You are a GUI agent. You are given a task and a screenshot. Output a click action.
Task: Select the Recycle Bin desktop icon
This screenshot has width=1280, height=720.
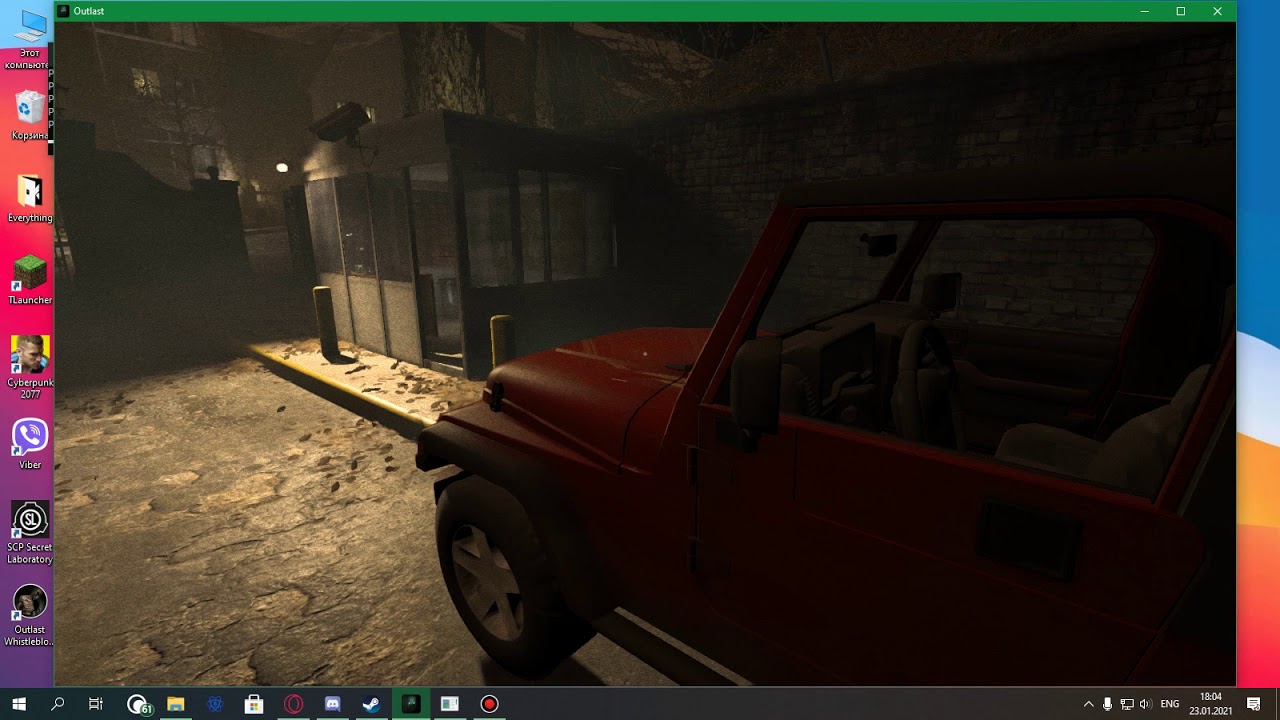30,115
